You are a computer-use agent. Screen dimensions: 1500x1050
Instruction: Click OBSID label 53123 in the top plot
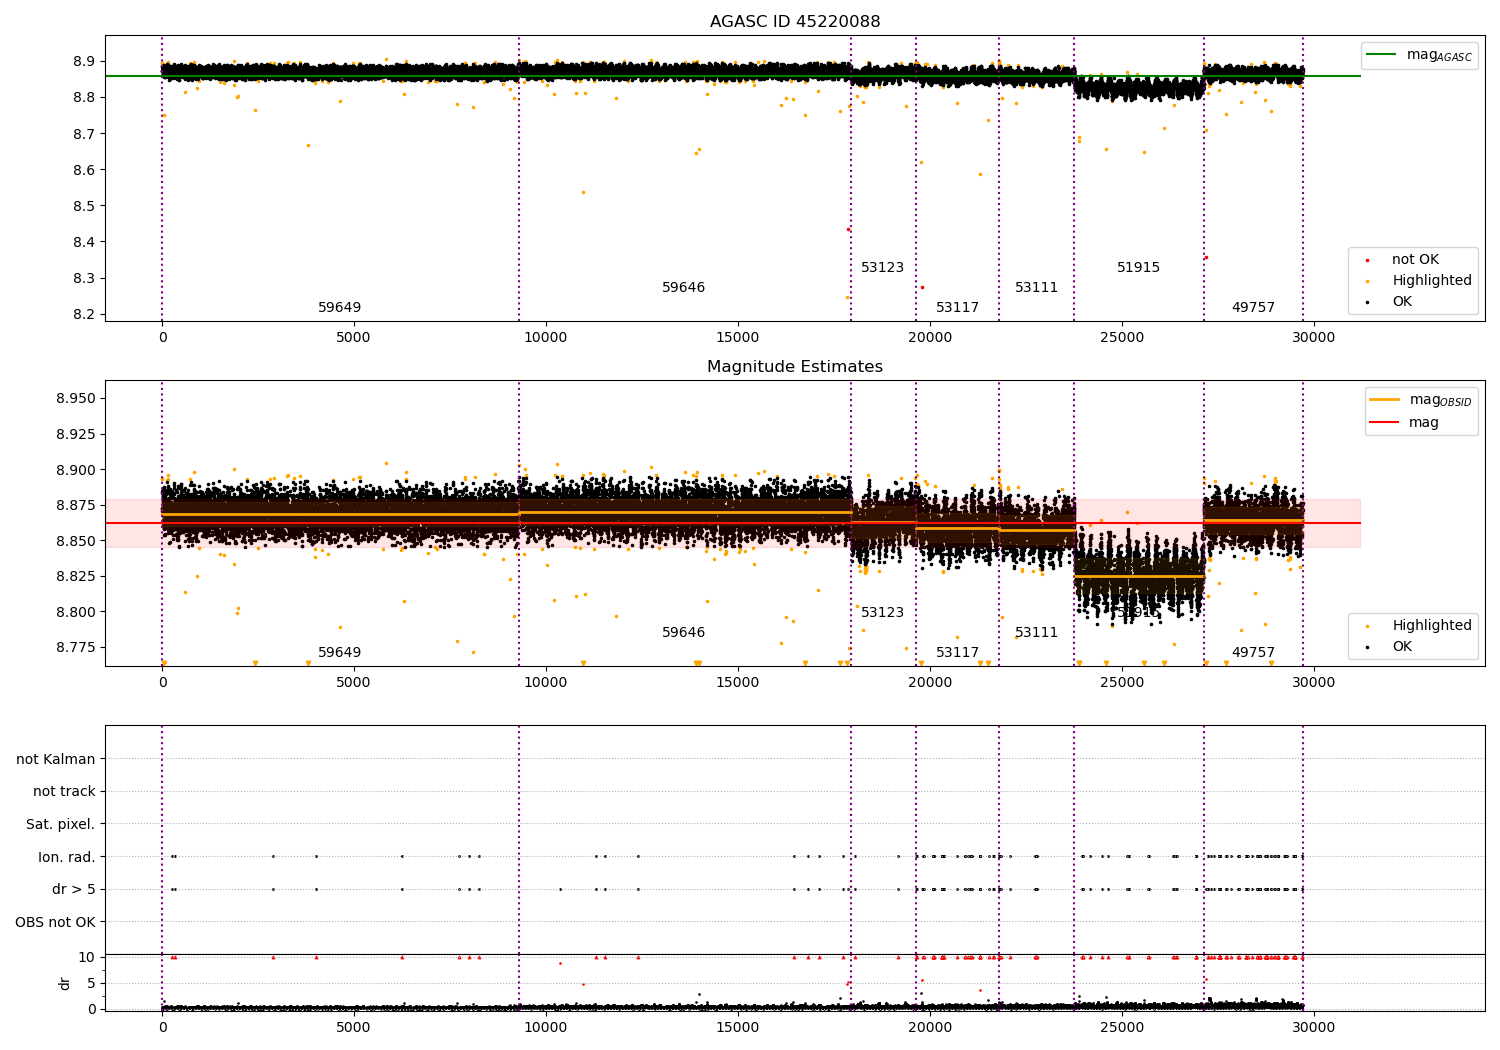883,268
